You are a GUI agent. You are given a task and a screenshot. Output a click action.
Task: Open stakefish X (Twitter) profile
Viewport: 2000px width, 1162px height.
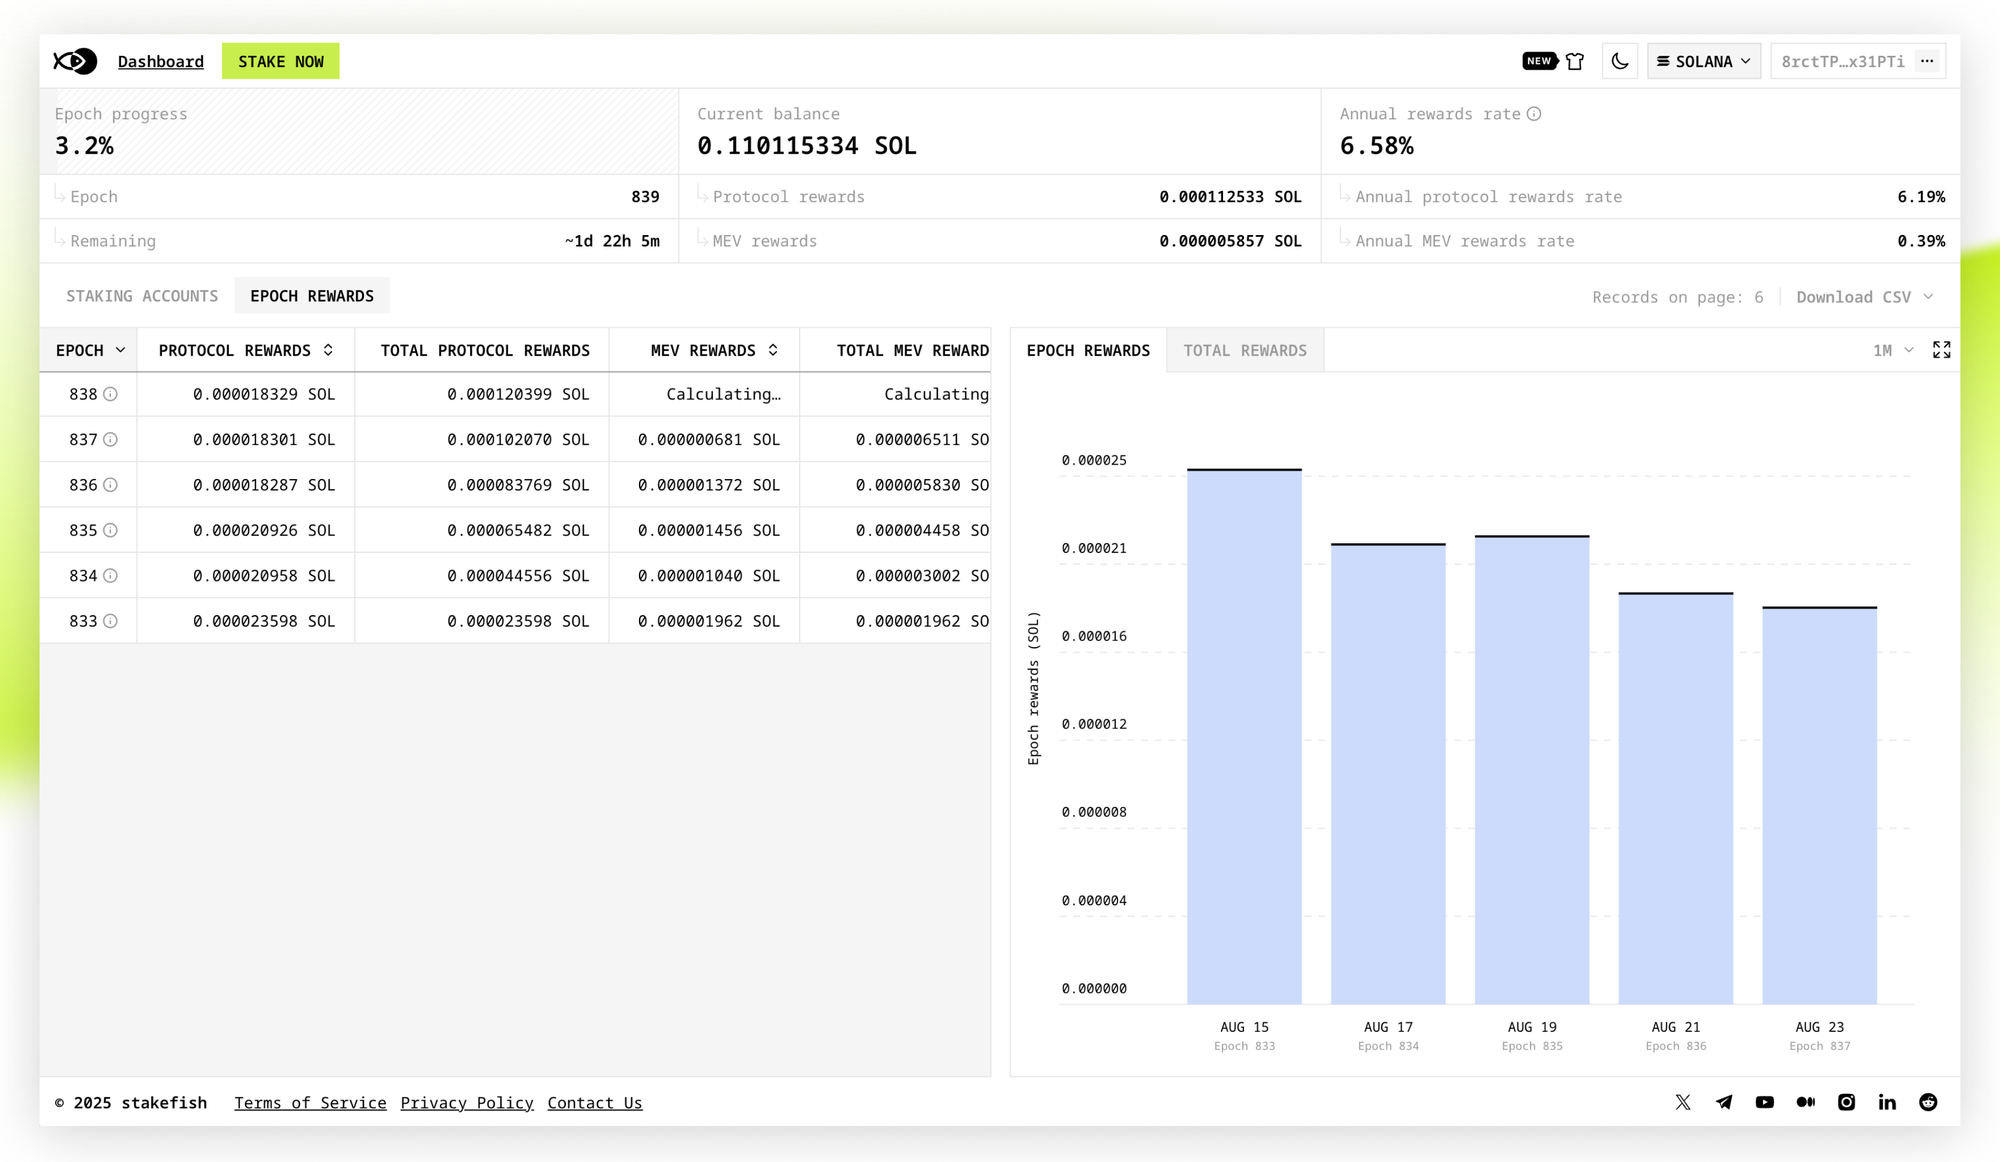[x=1683, y=1102]
